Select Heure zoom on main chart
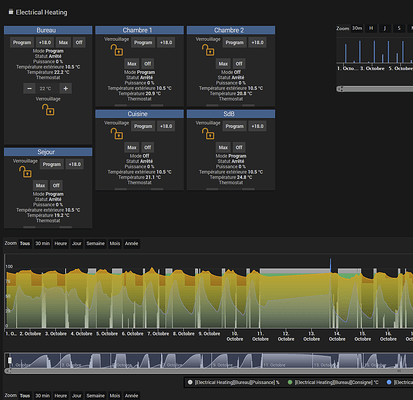The height and width of the screenshot is (400, 413). point(61,243)
